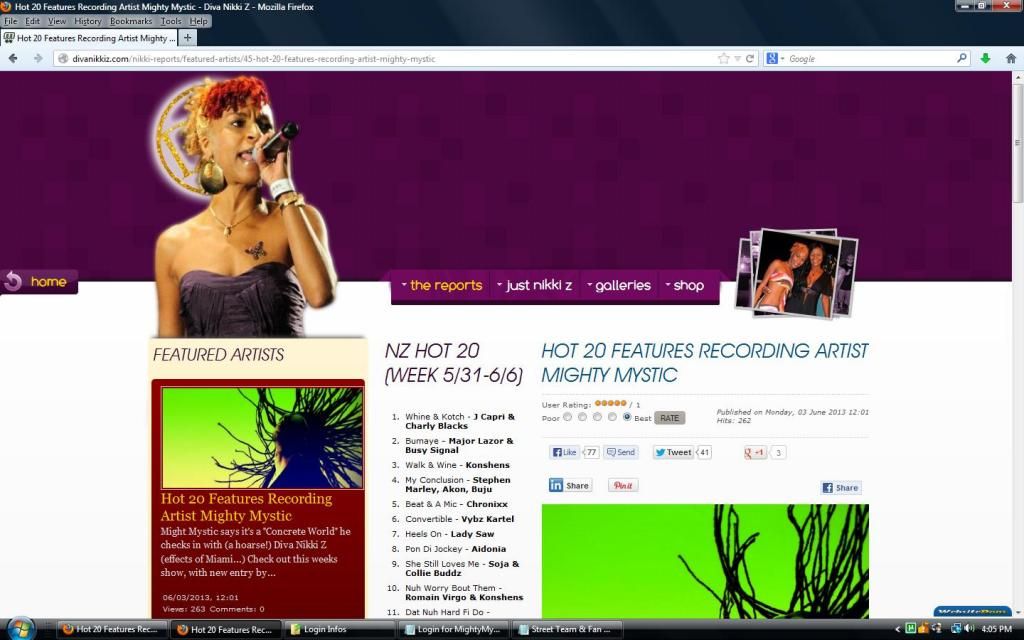Open the Bookmarks menu
The height and width of the screenshot is (640, 1024).
pos(131,21)
